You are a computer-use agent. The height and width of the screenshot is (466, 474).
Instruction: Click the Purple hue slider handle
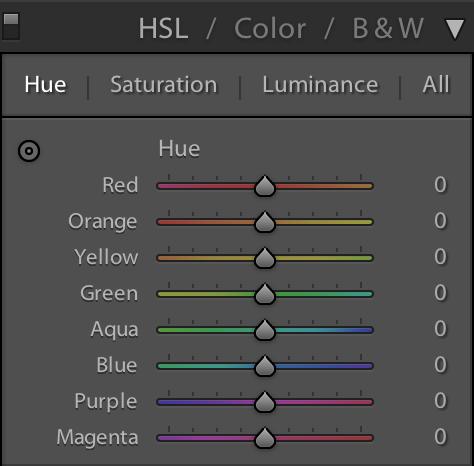(x=265, y=402)
